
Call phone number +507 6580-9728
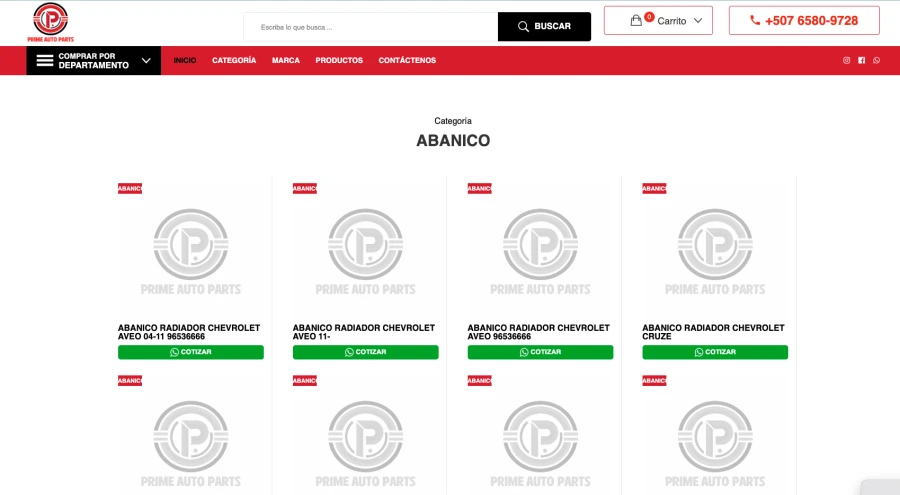(811, 21)
